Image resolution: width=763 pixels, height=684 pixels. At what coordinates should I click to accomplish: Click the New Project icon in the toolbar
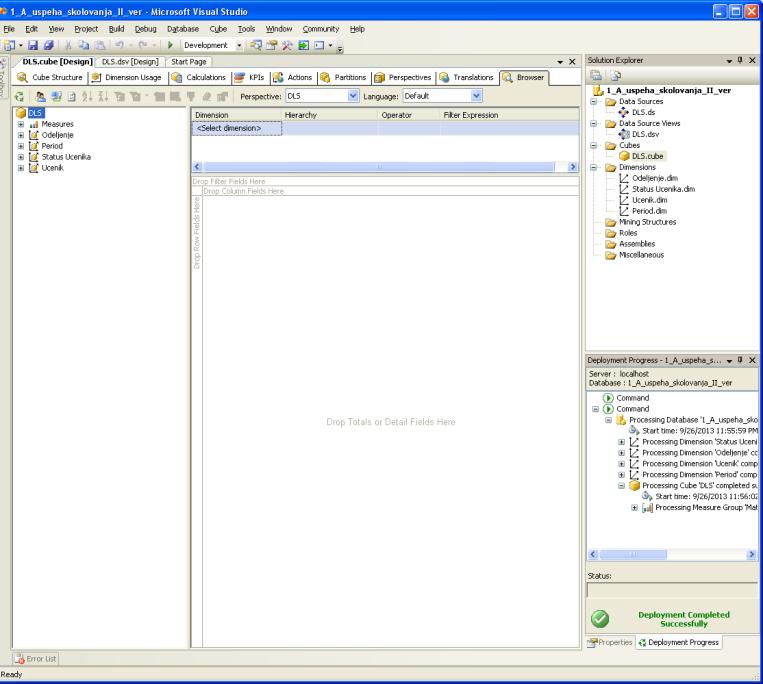coord(9,45)
